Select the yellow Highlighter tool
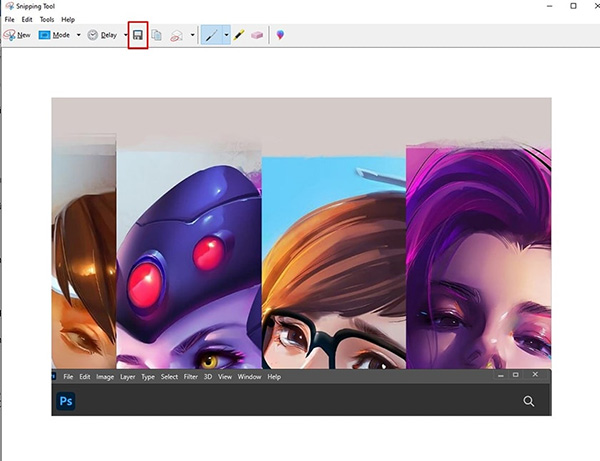The height and width of the screenshot is (461, 600). 240,35
